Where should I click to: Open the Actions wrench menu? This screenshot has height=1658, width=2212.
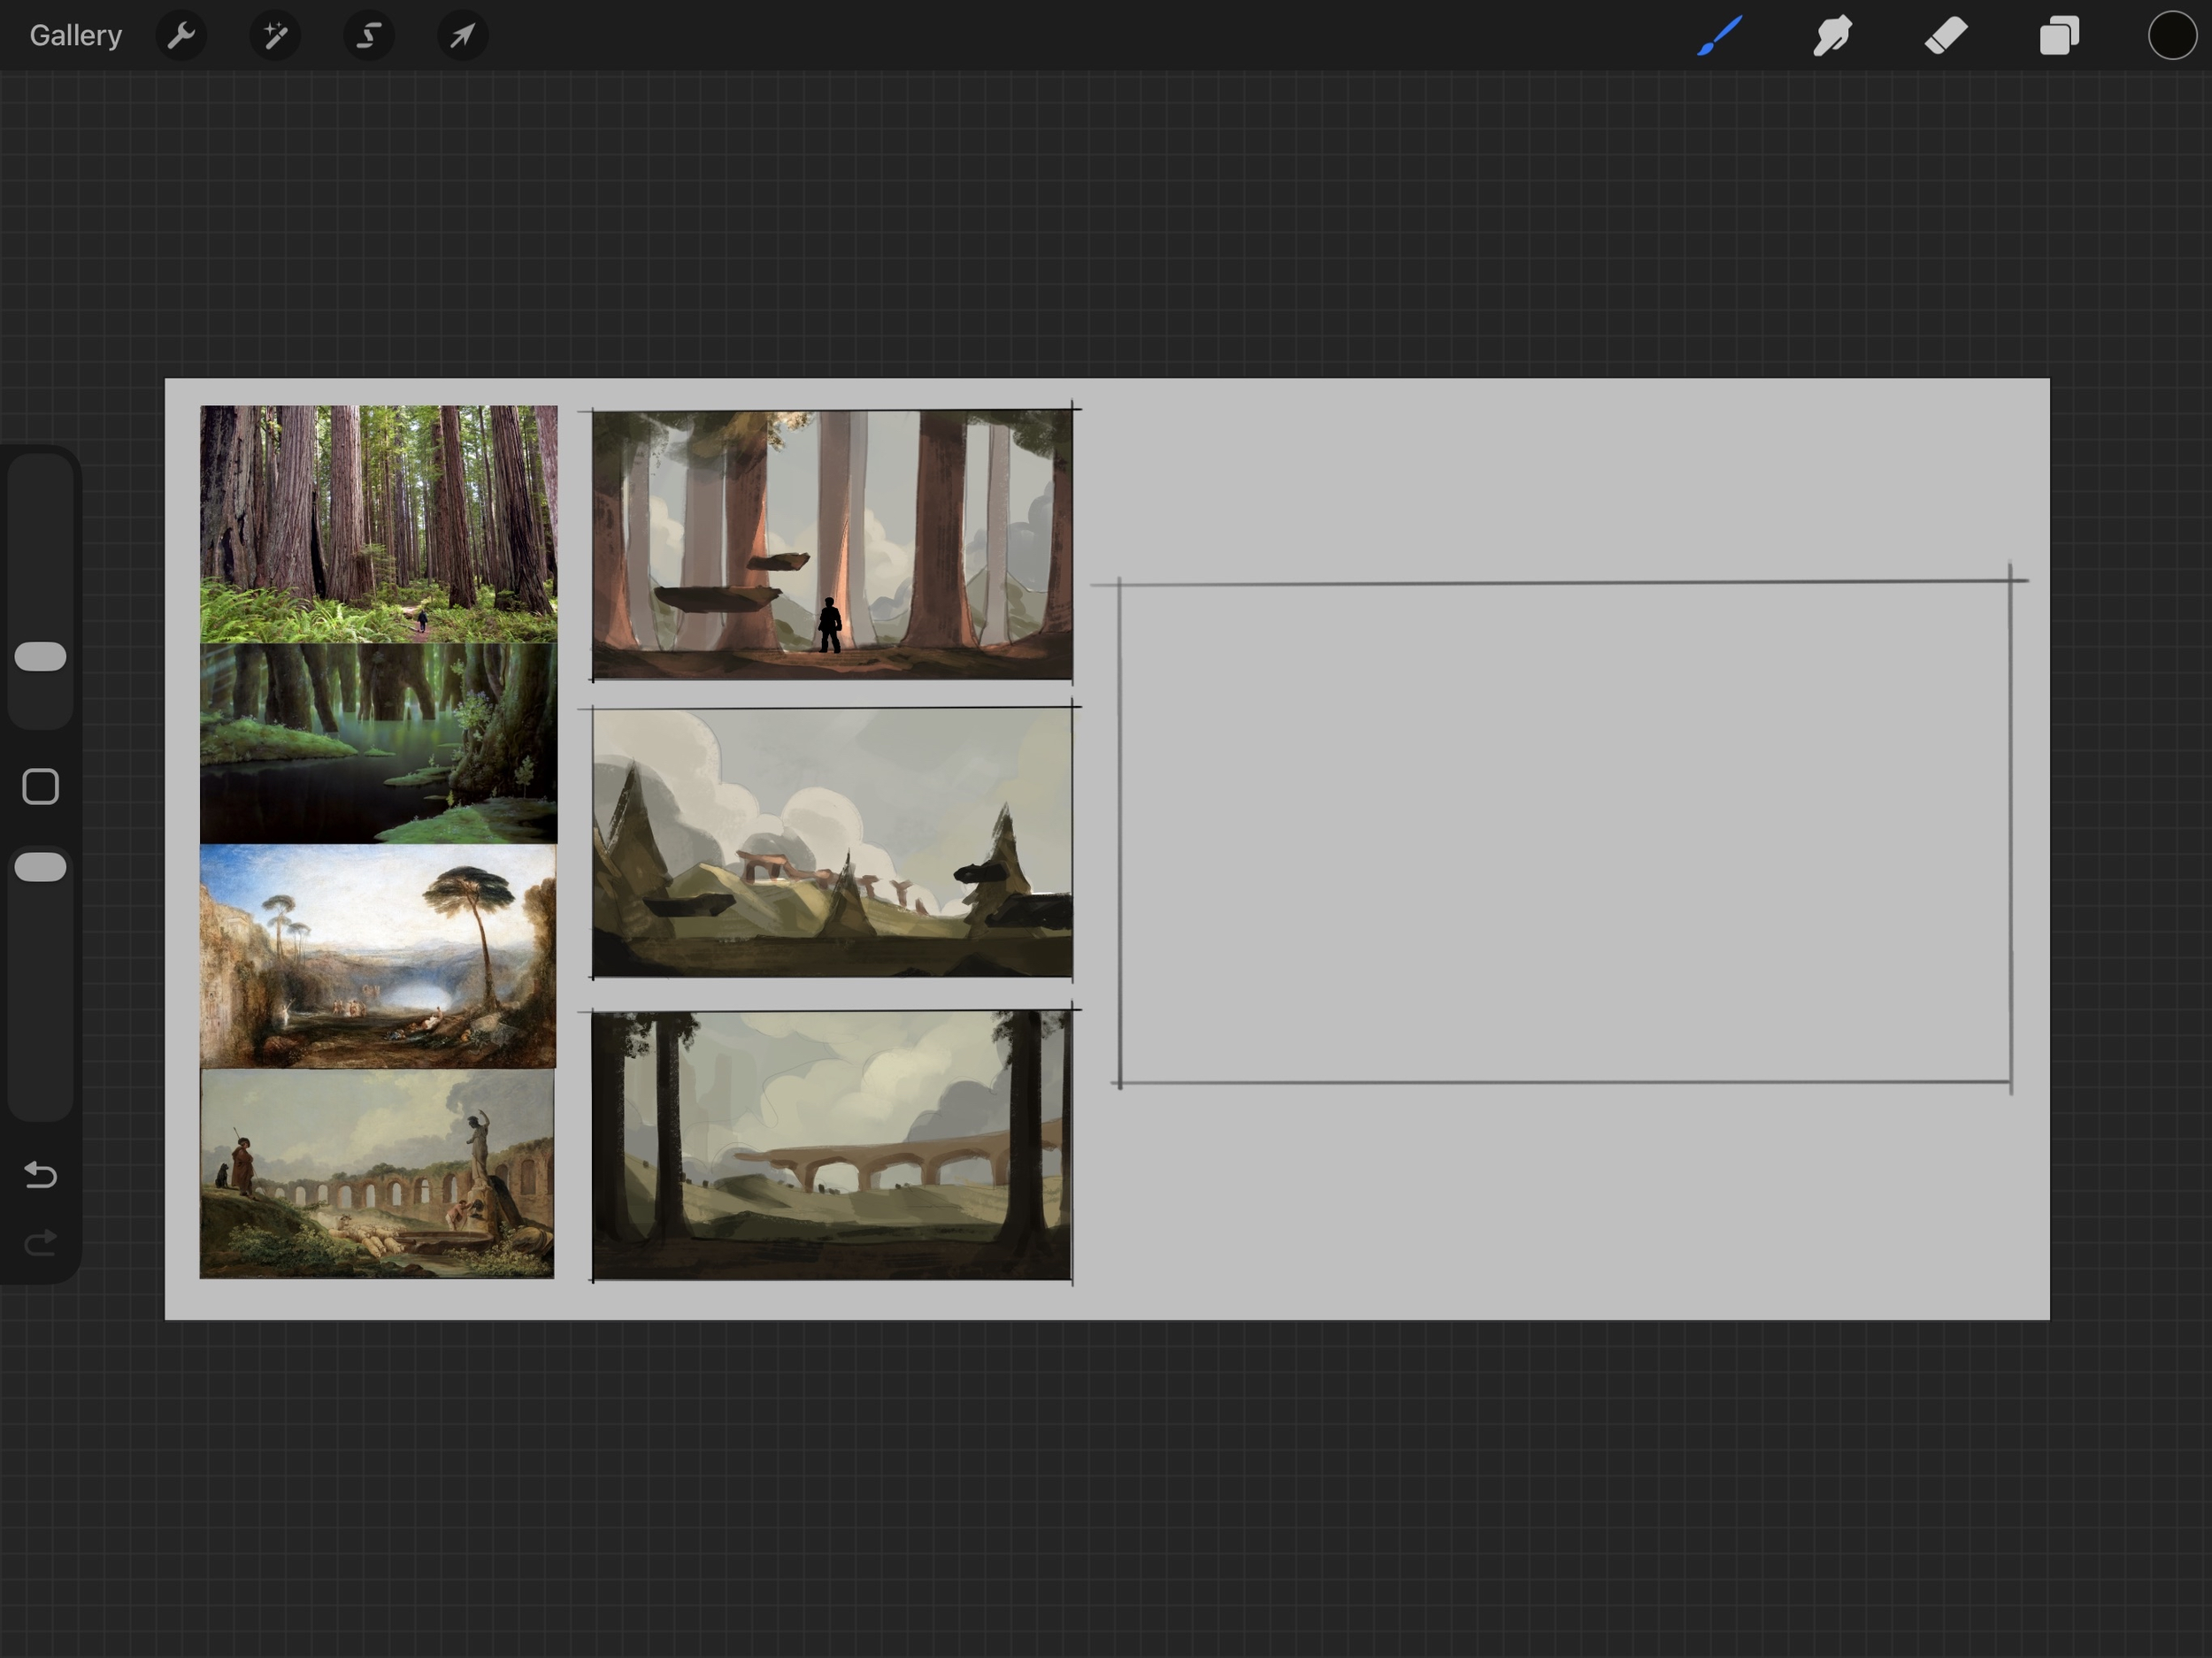[181, 36]
